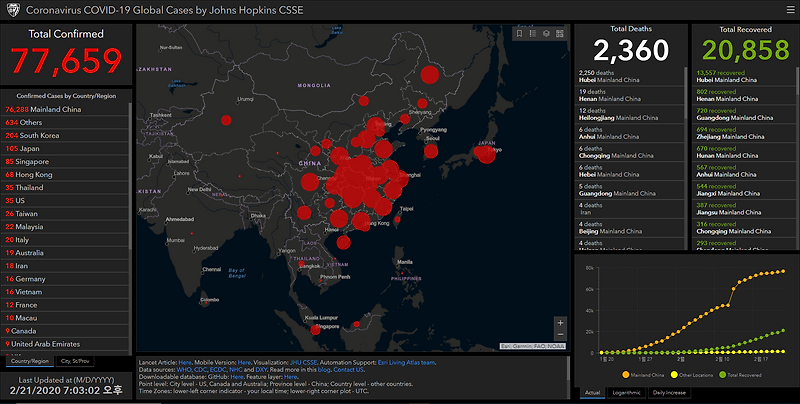
Task: Click the red case circle over Singapore
Action: pyautogui.click(x=315, y=330)
